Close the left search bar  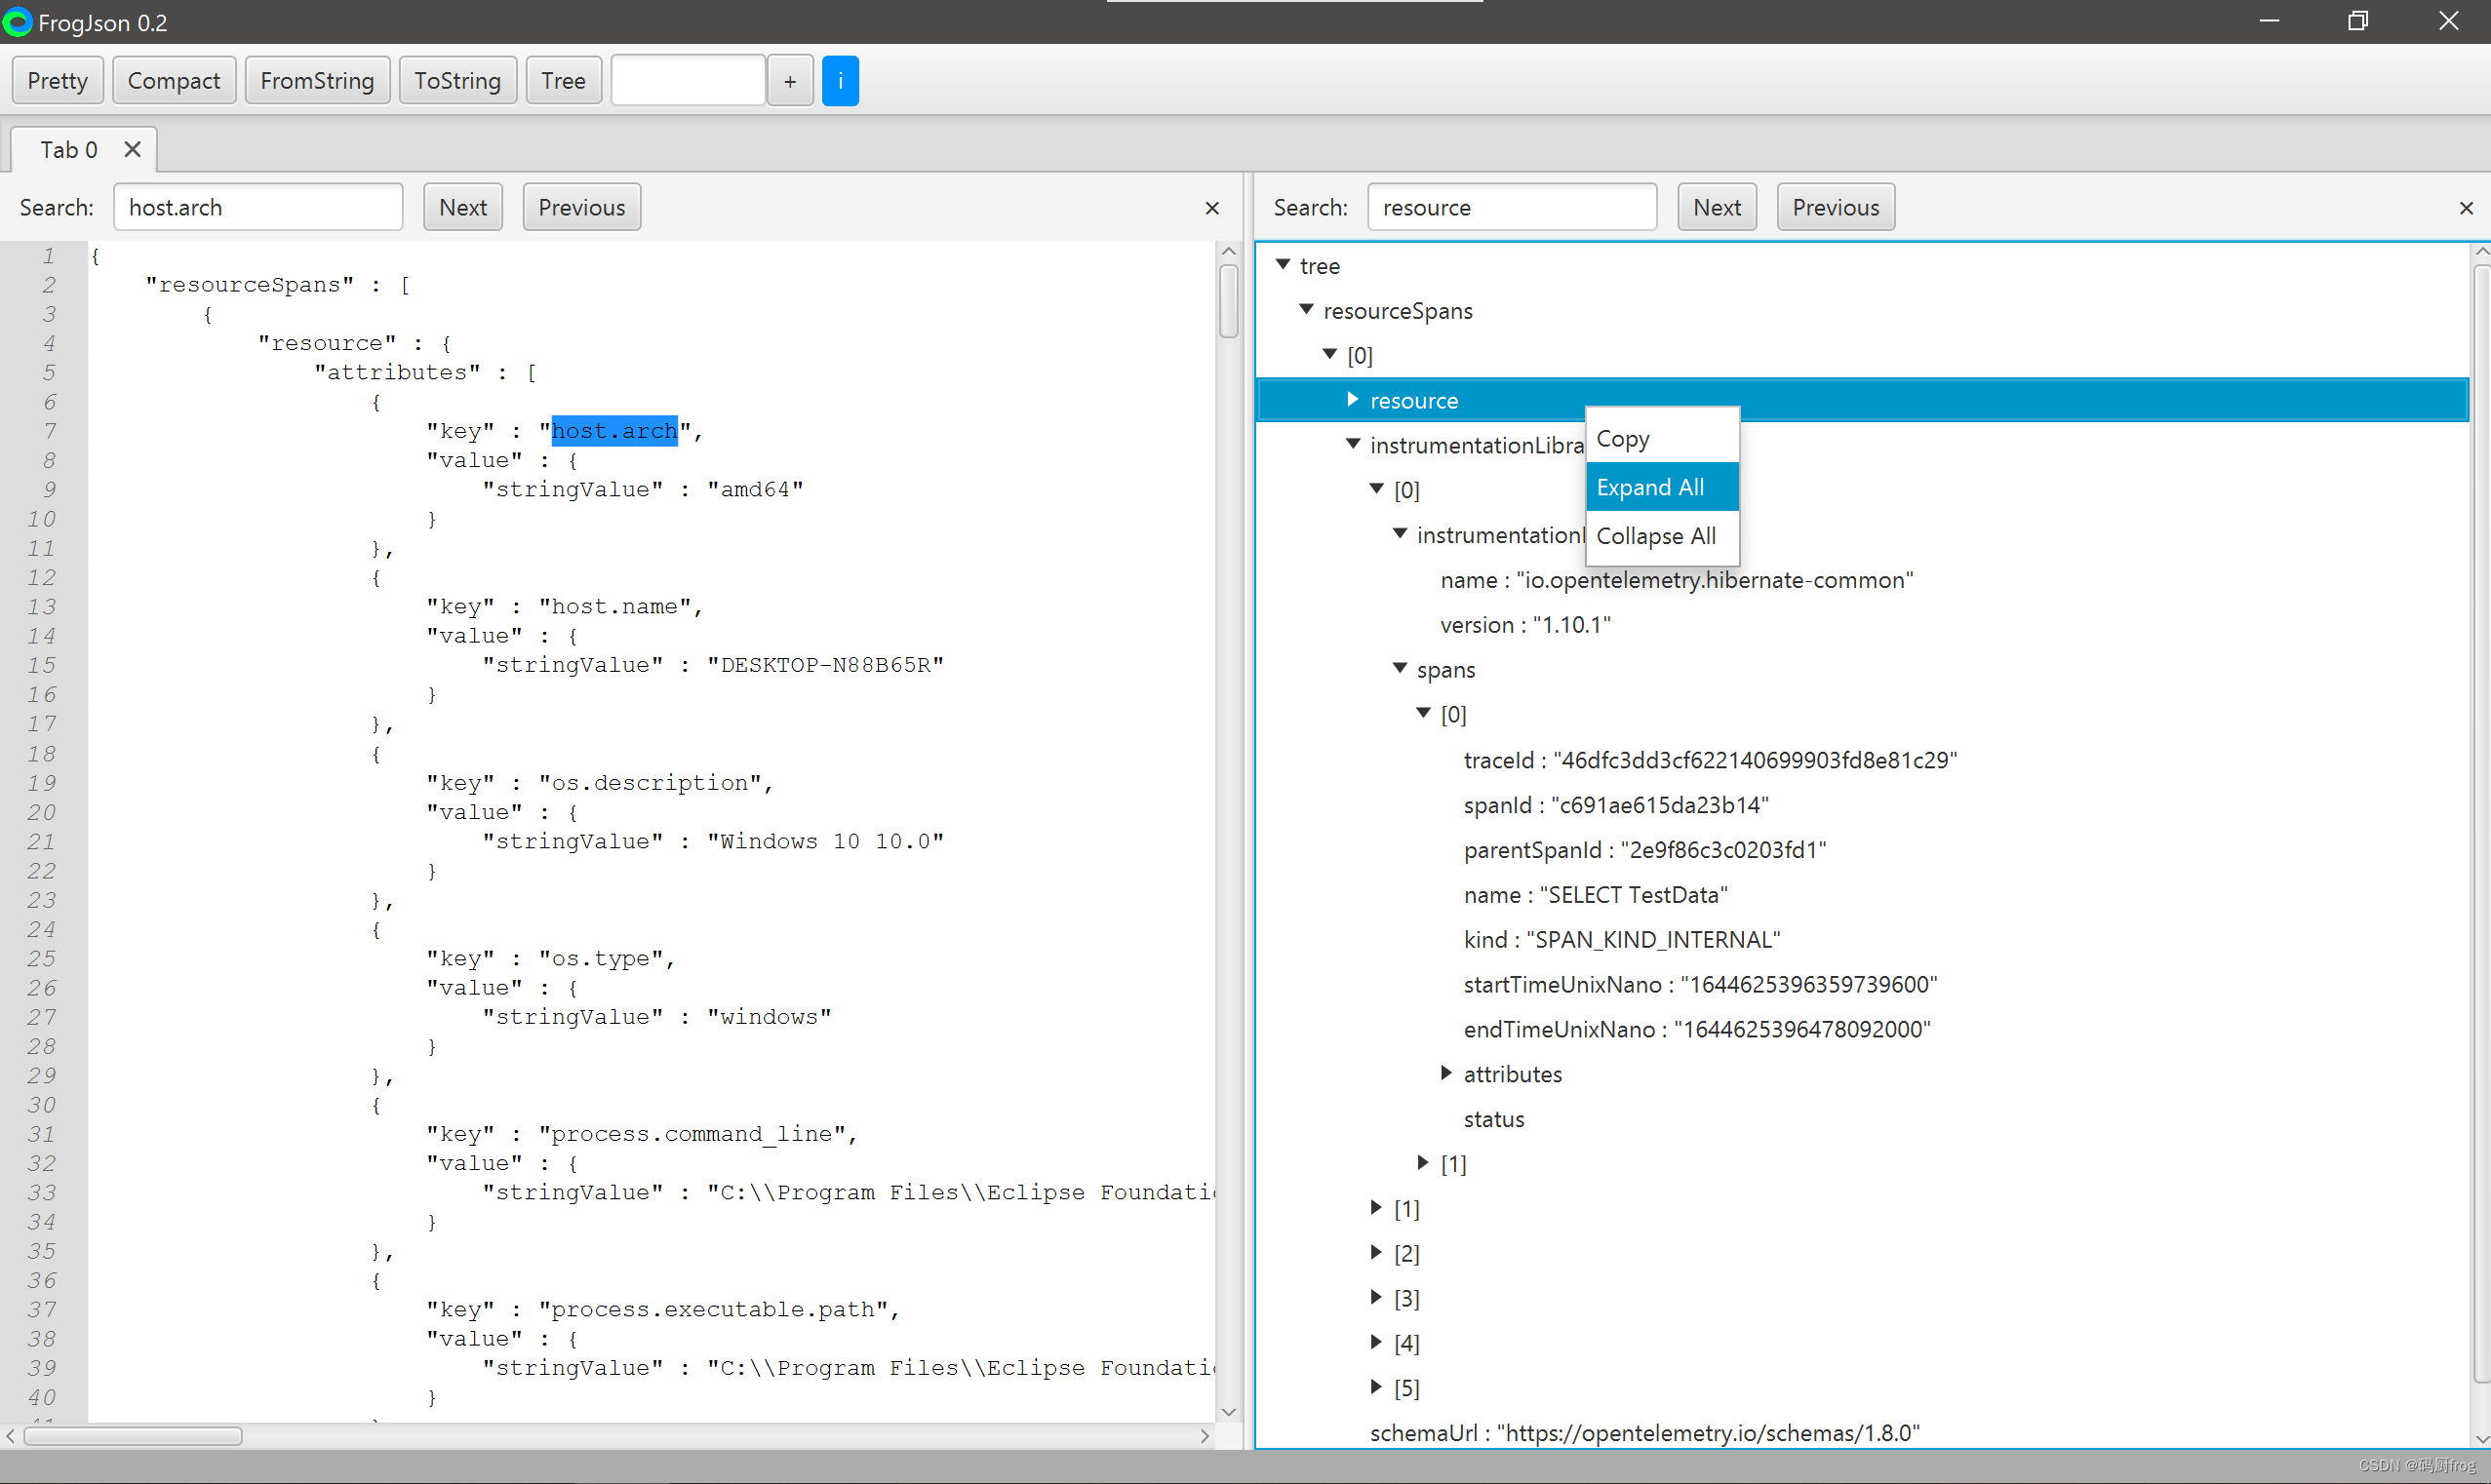(x=1211, y=208)
